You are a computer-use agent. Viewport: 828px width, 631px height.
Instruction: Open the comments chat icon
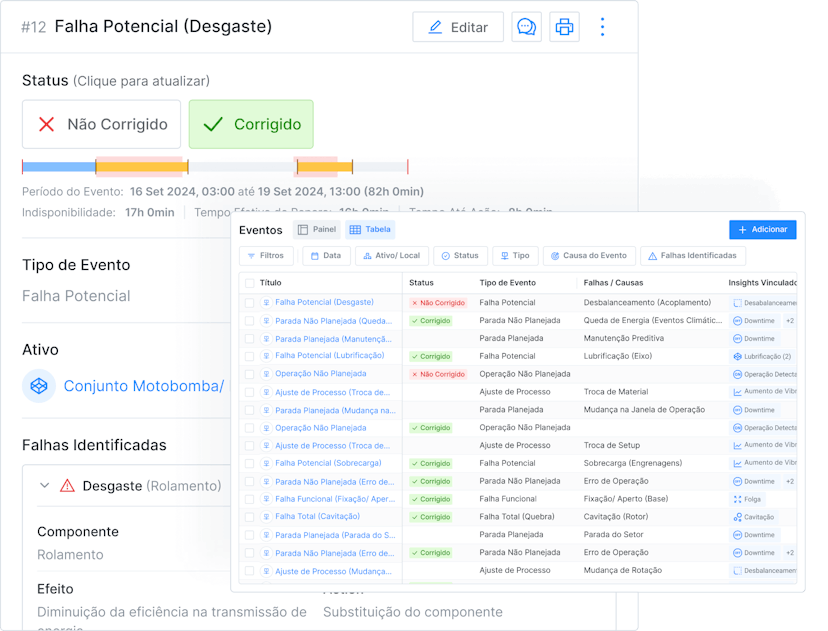tap(527, 27)
